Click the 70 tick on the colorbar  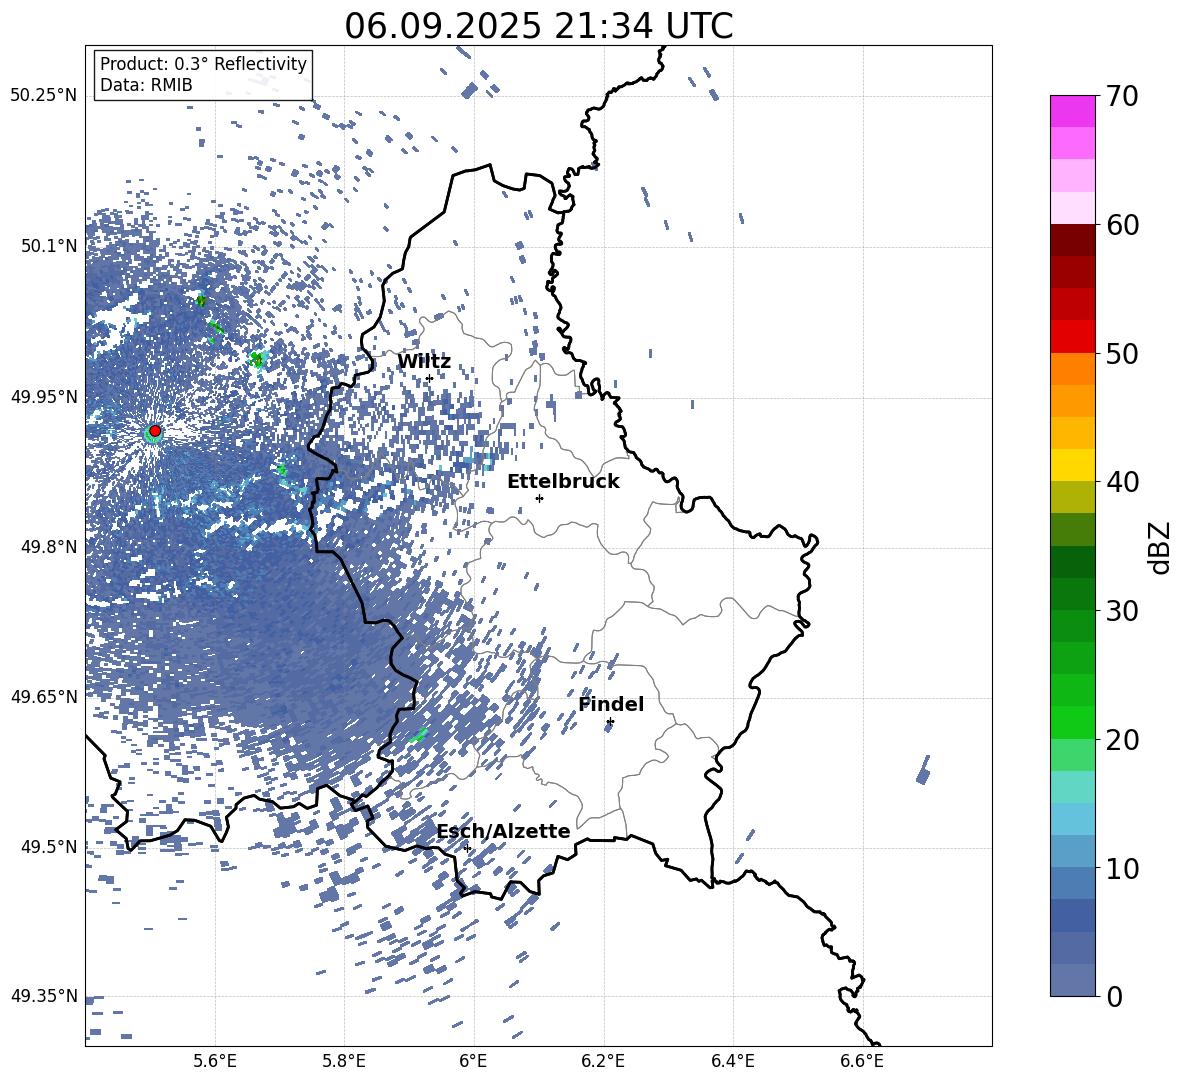coord(1123,96)
